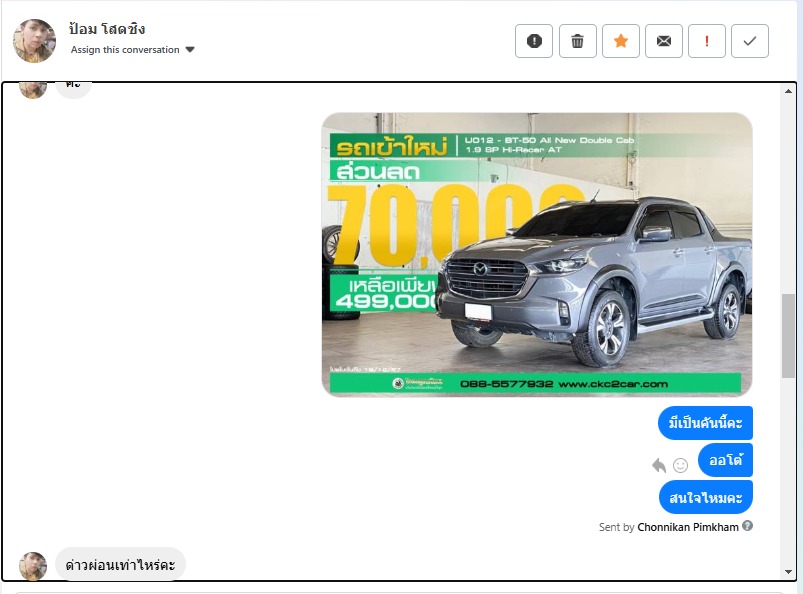803x594 pixels.
Task: Click the help icon beside Chonnikan Pimkham
Action: [748, 526]
